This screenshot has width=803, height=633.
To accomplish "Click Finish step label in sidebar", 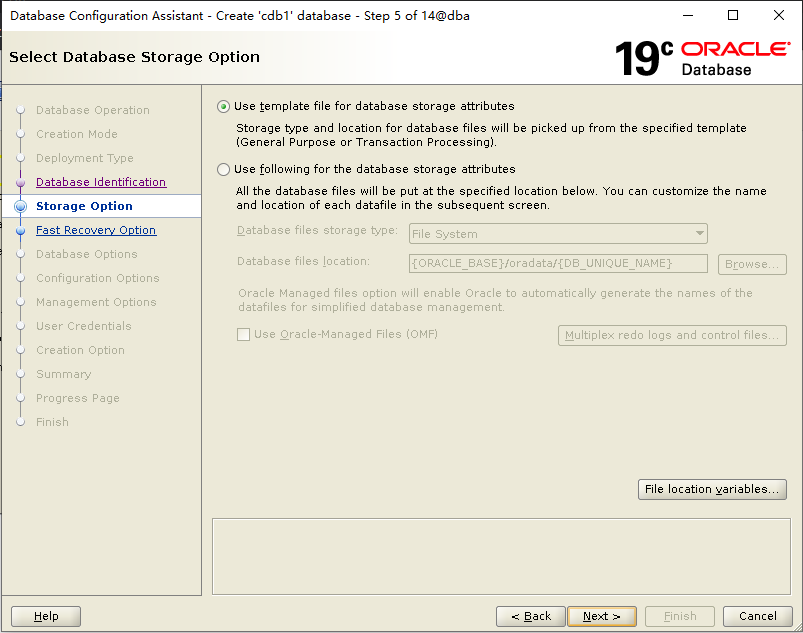I will point(52,423).
